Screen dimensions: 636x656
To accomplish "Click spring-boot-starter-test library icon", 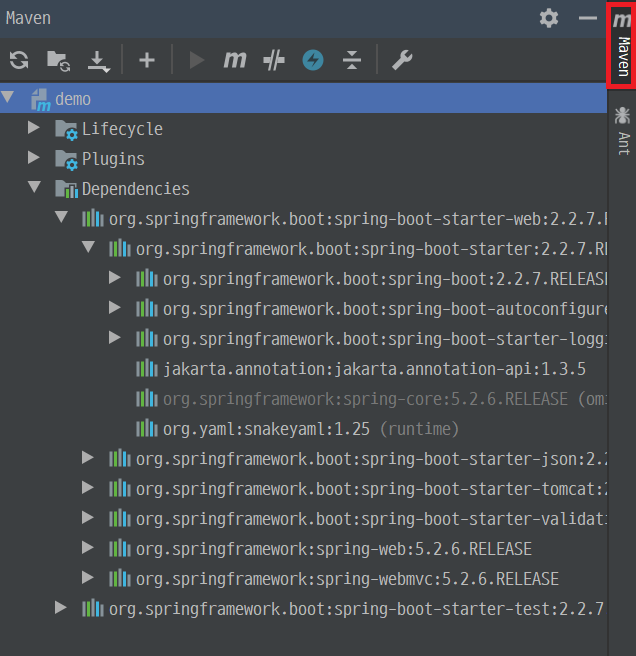I will point(93,608).
